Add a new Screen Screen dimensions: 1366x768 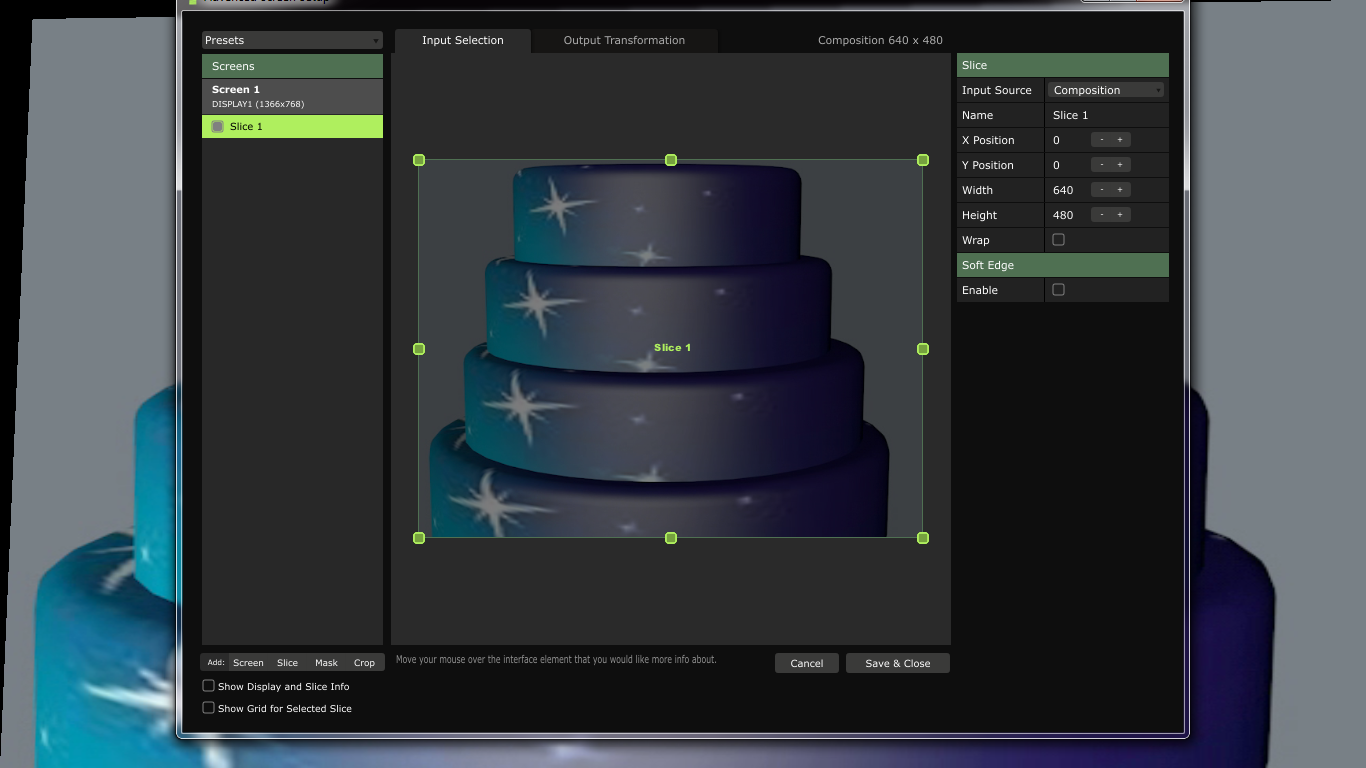(x=248, y=663)
